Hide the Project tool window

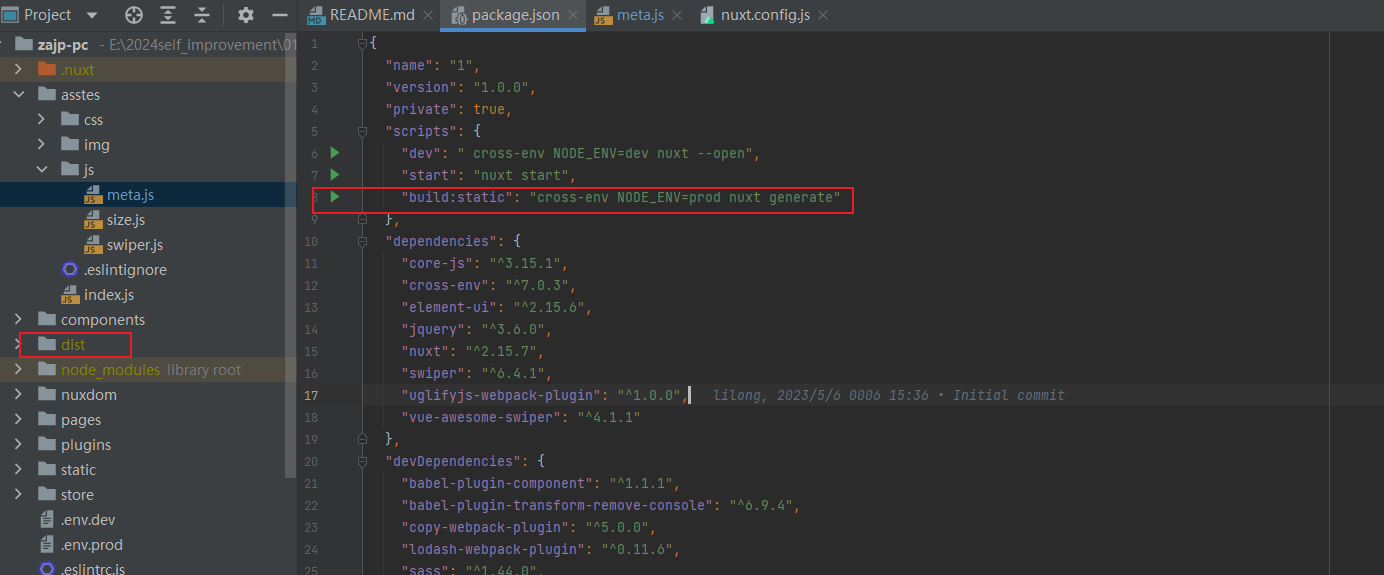click(x=279, y=15)
